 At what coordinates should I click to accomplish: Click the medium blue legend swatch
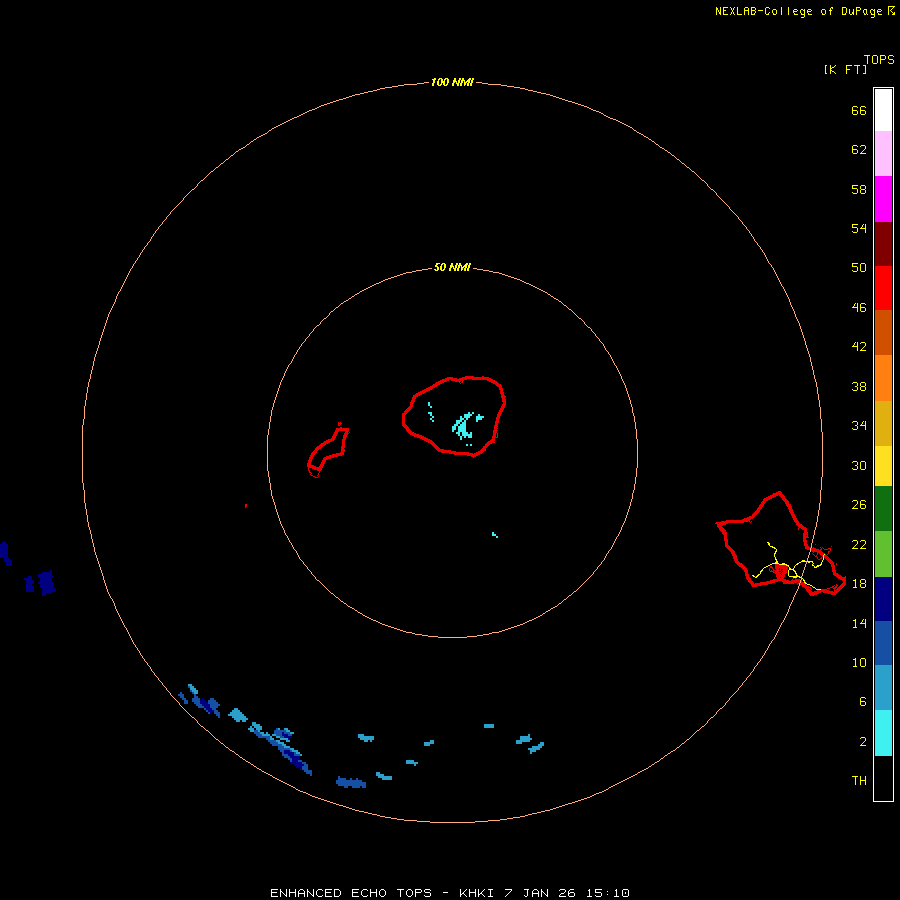[x=883, y=643]
